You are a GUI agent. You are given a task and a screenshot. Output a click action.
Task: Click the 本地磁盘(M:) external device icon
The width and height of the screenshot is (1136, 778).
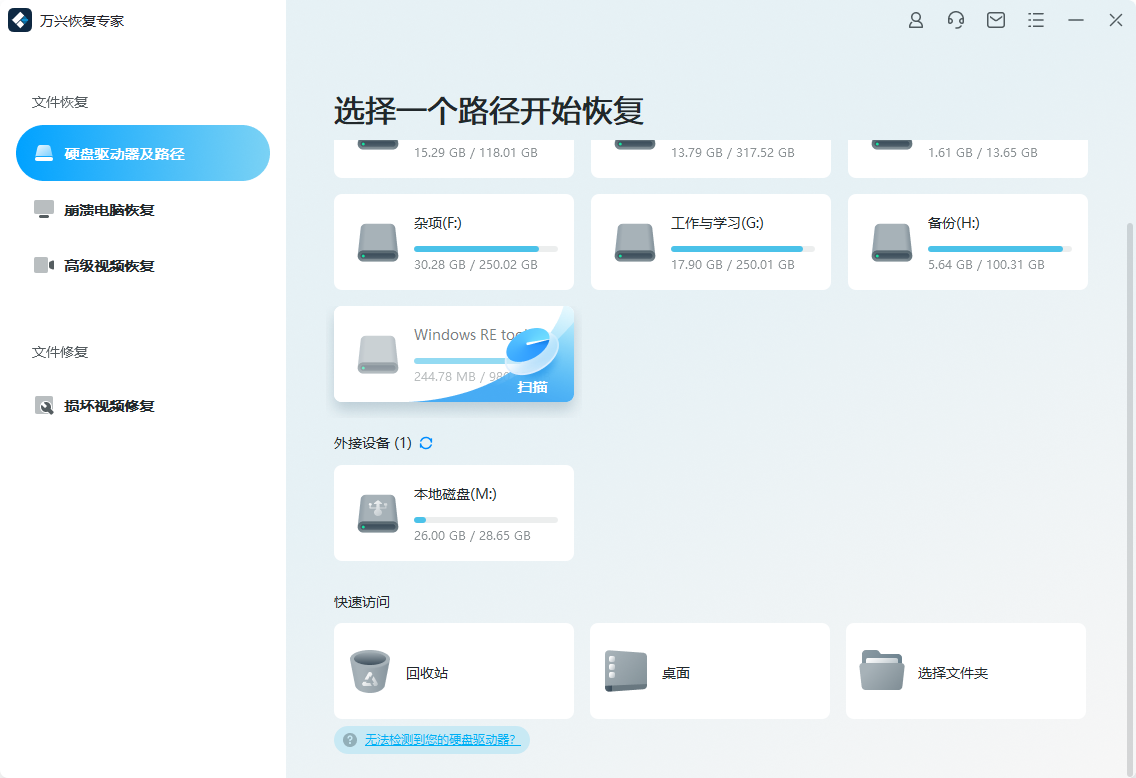pos(377,512)
